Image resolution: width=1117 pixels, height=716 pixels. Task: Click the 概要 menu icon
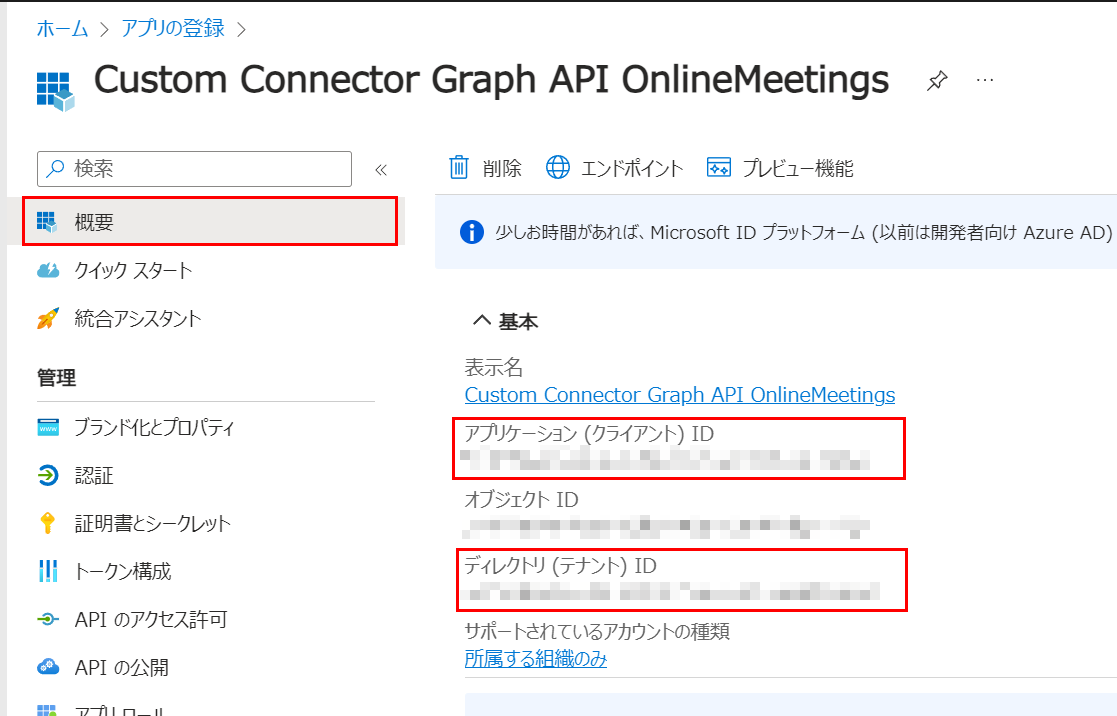click(x=47, y=222)
